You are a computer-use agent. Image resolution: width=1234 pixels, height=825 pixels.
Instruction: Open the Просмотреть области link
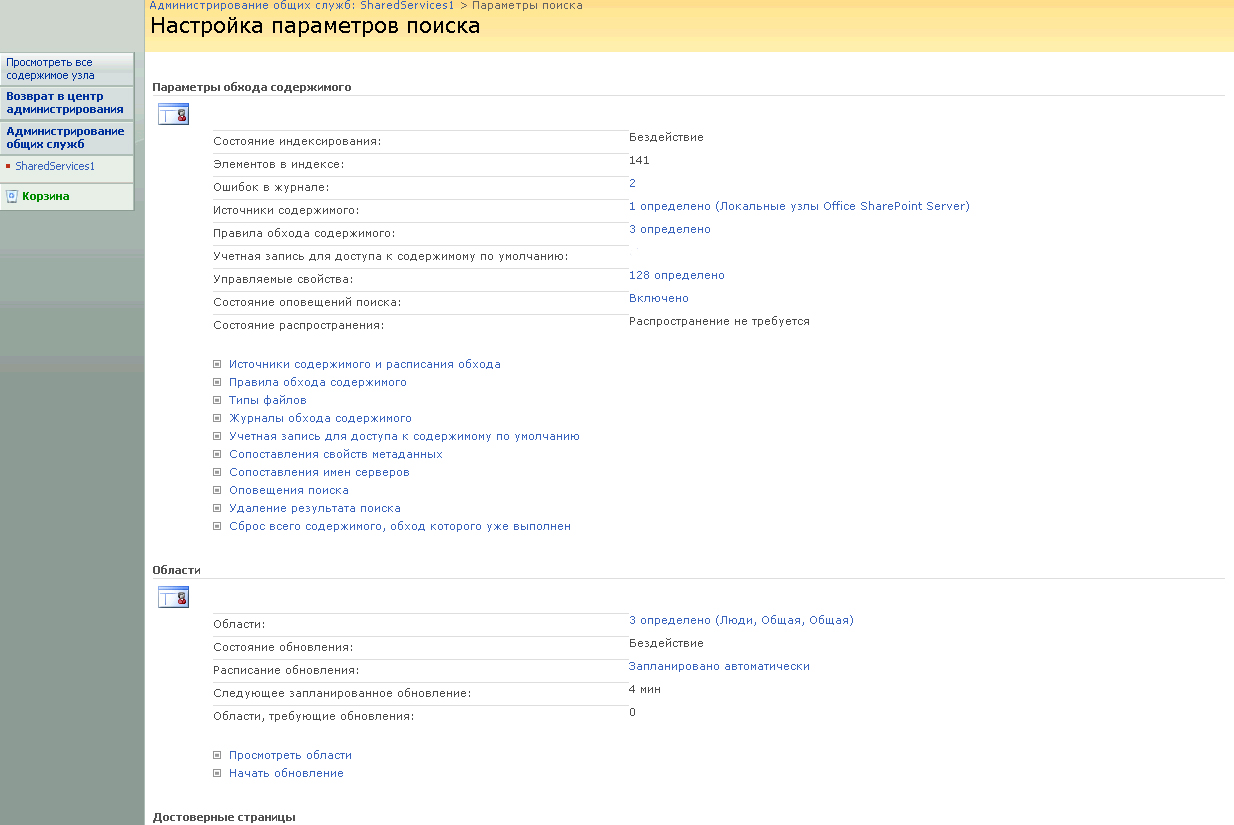click(x=290, y=756)
